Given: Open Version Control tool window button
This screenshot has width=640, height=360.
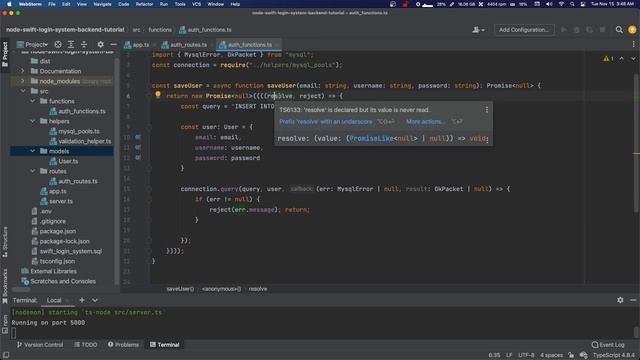Looking at the screenshot, I should [x=40, y=344].
